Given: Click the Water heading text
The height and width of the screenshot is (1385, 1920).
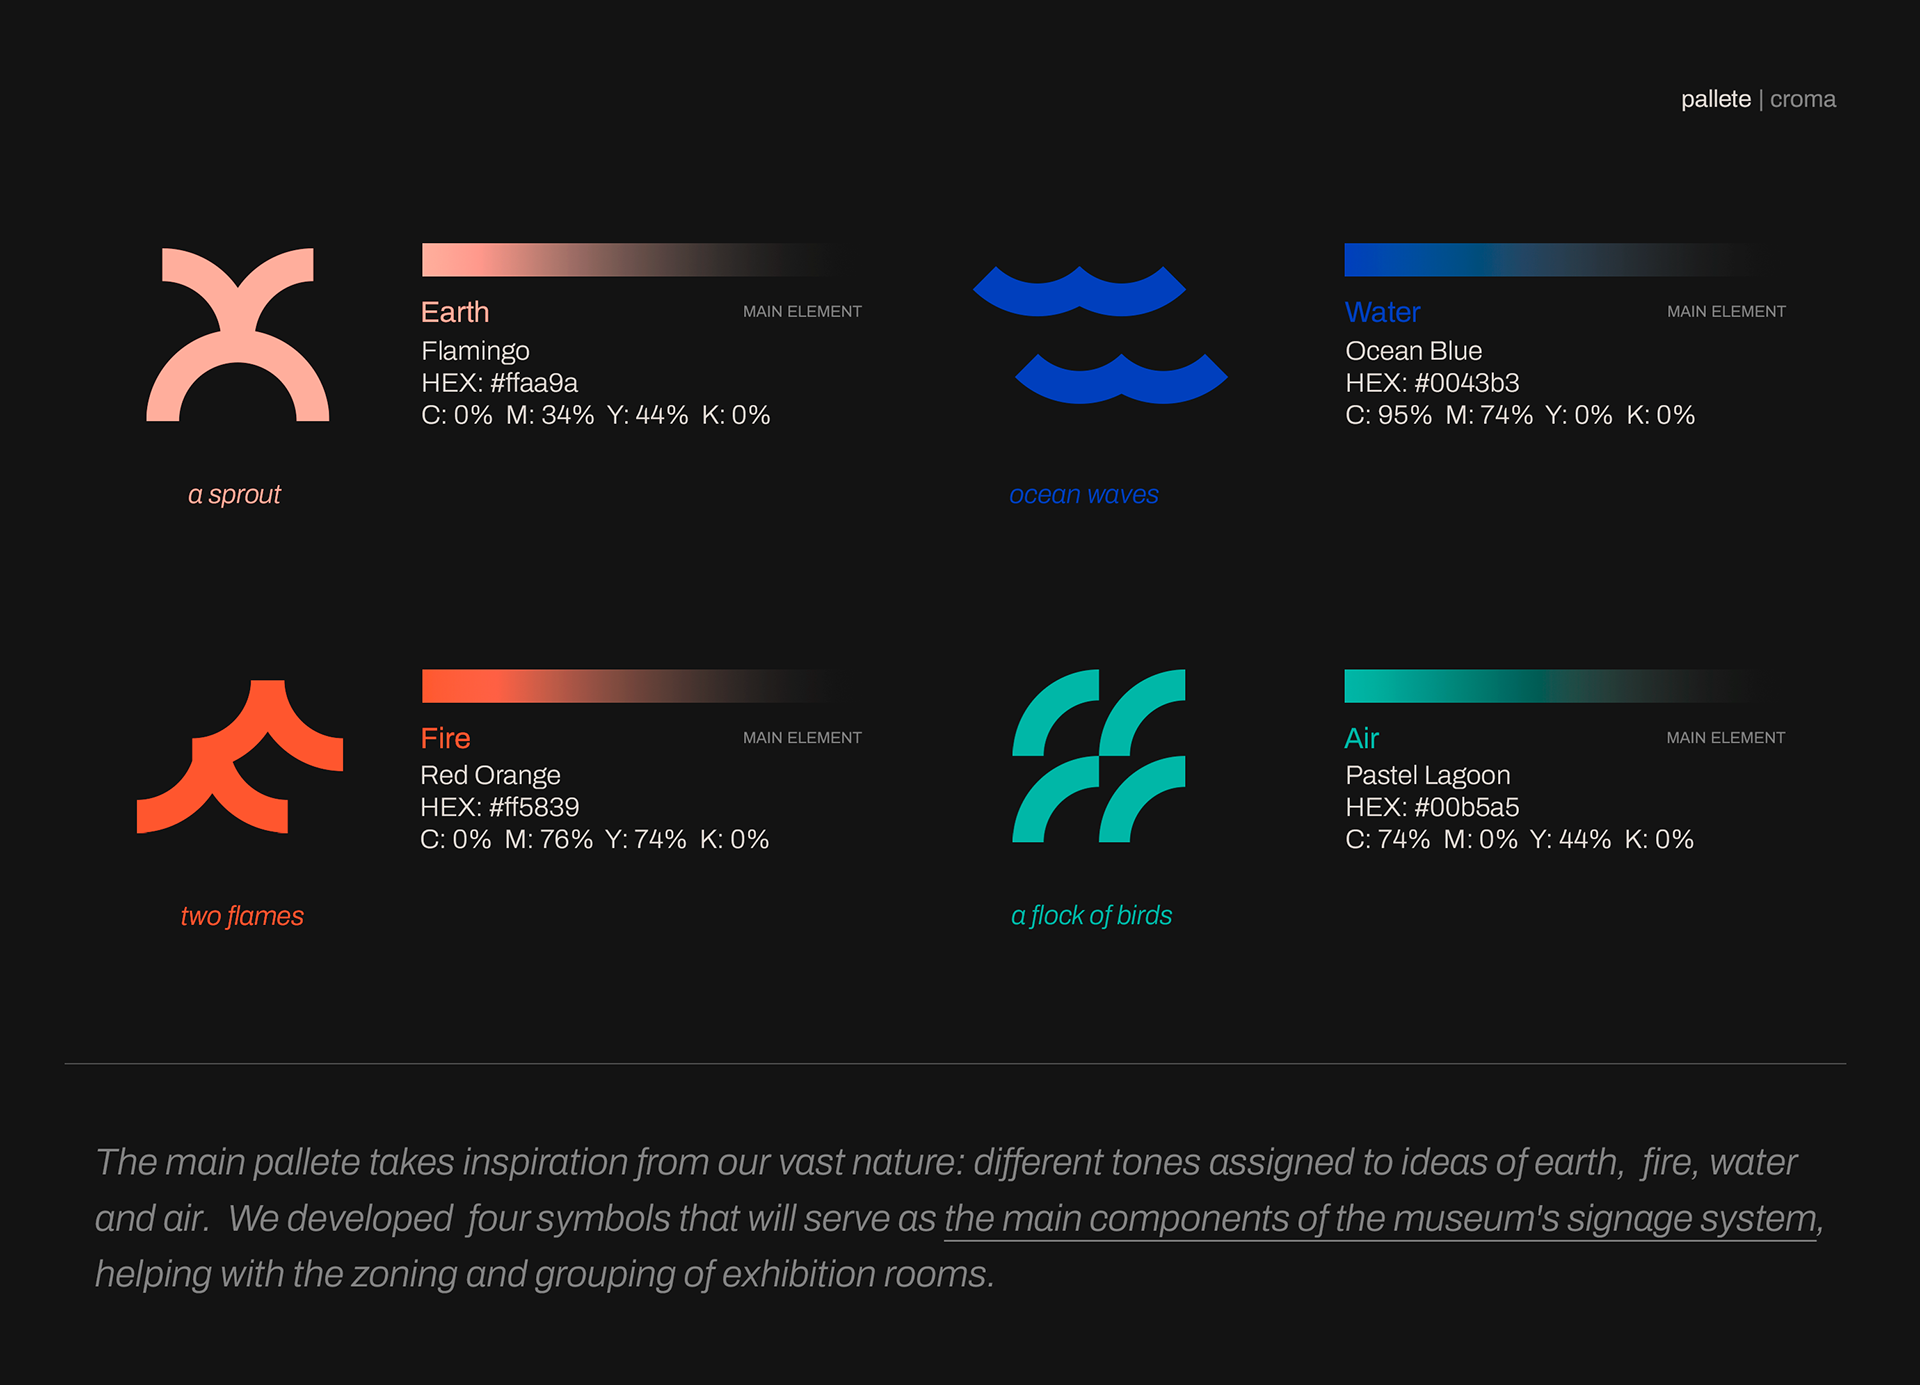Looking at the screenshot, I should pos(1382,312).
